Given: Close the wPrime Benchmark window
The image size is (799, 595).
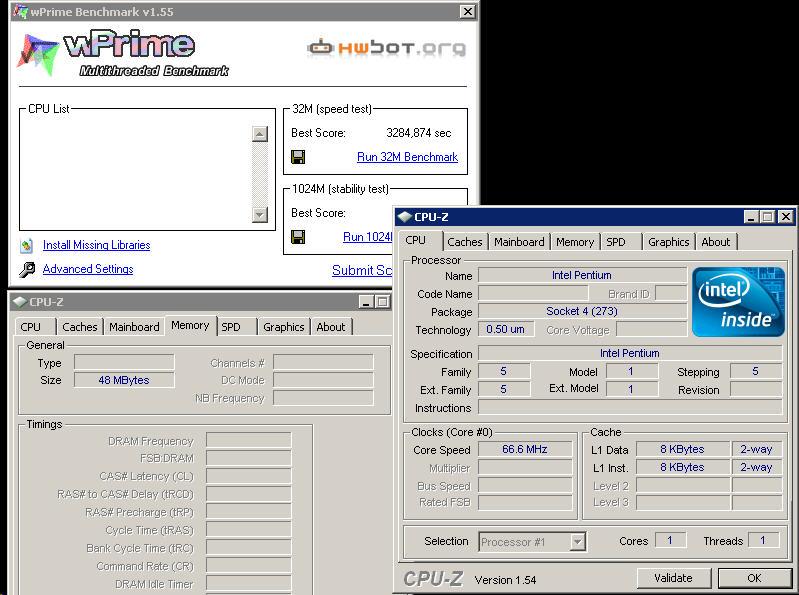Looking at the screenshot, I should coord(468,11).
